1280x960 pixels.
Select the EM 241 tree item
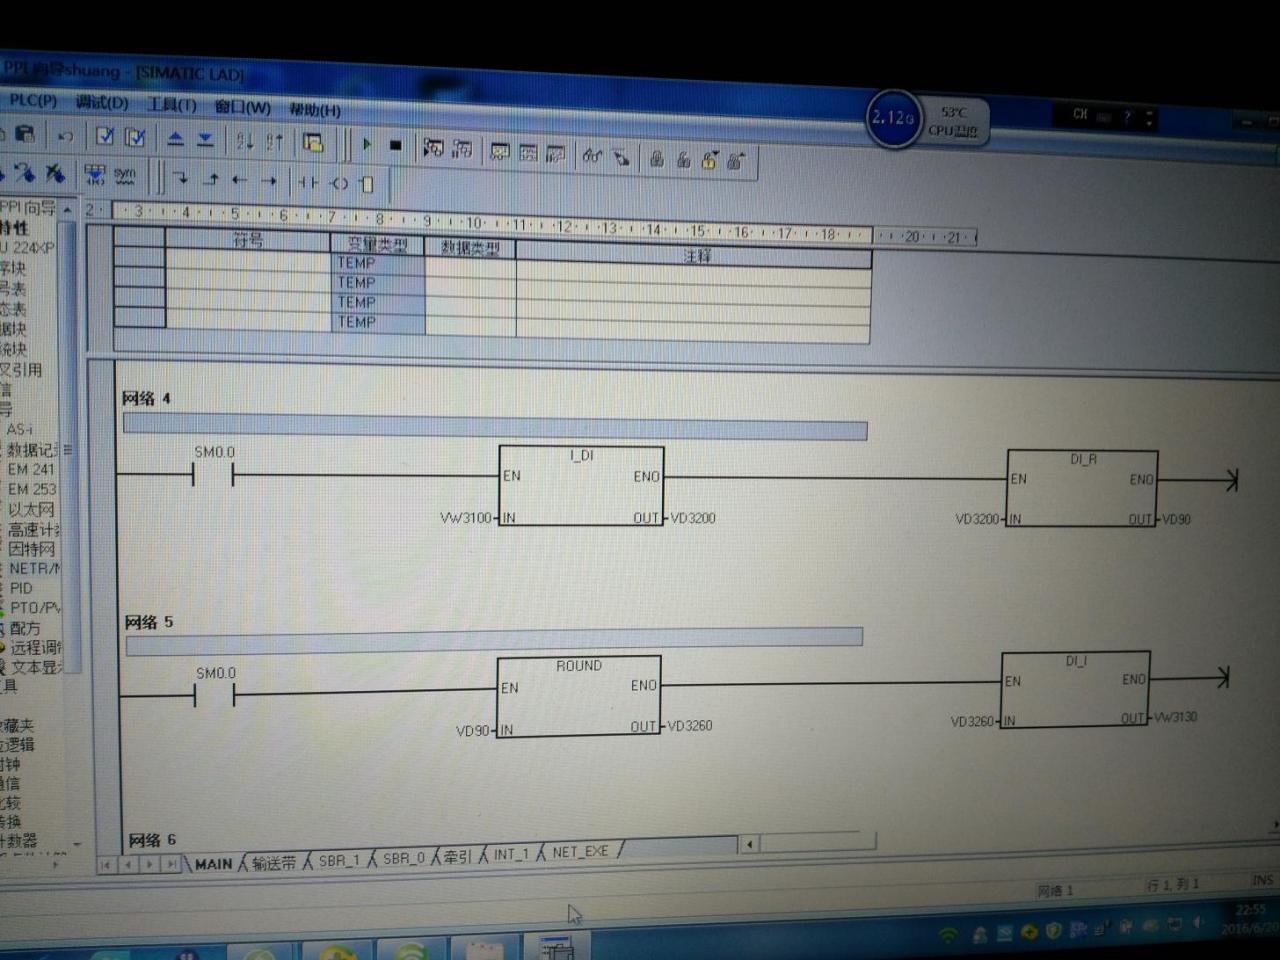(31, 469)
